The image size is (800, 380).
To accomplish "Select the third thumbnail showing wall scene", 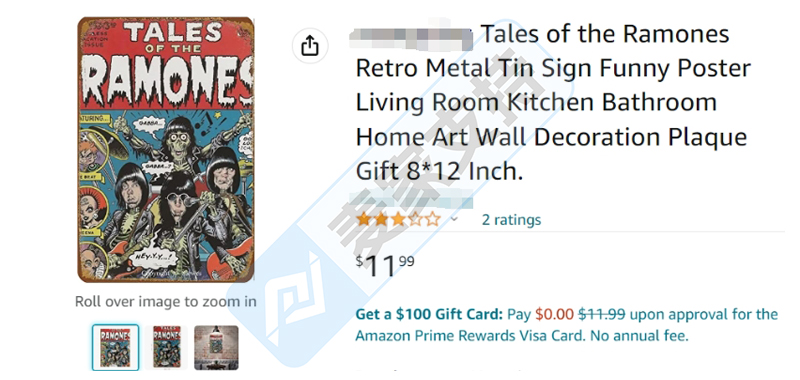I will (216, 348).
